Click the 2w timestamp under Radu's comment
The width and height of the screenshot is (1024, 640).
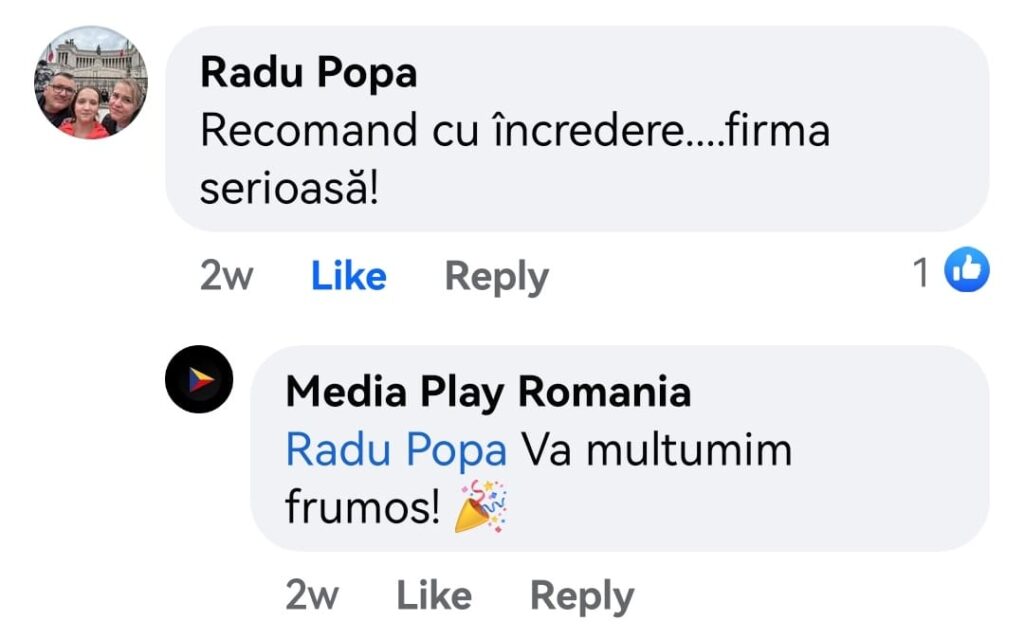[226, 275]
